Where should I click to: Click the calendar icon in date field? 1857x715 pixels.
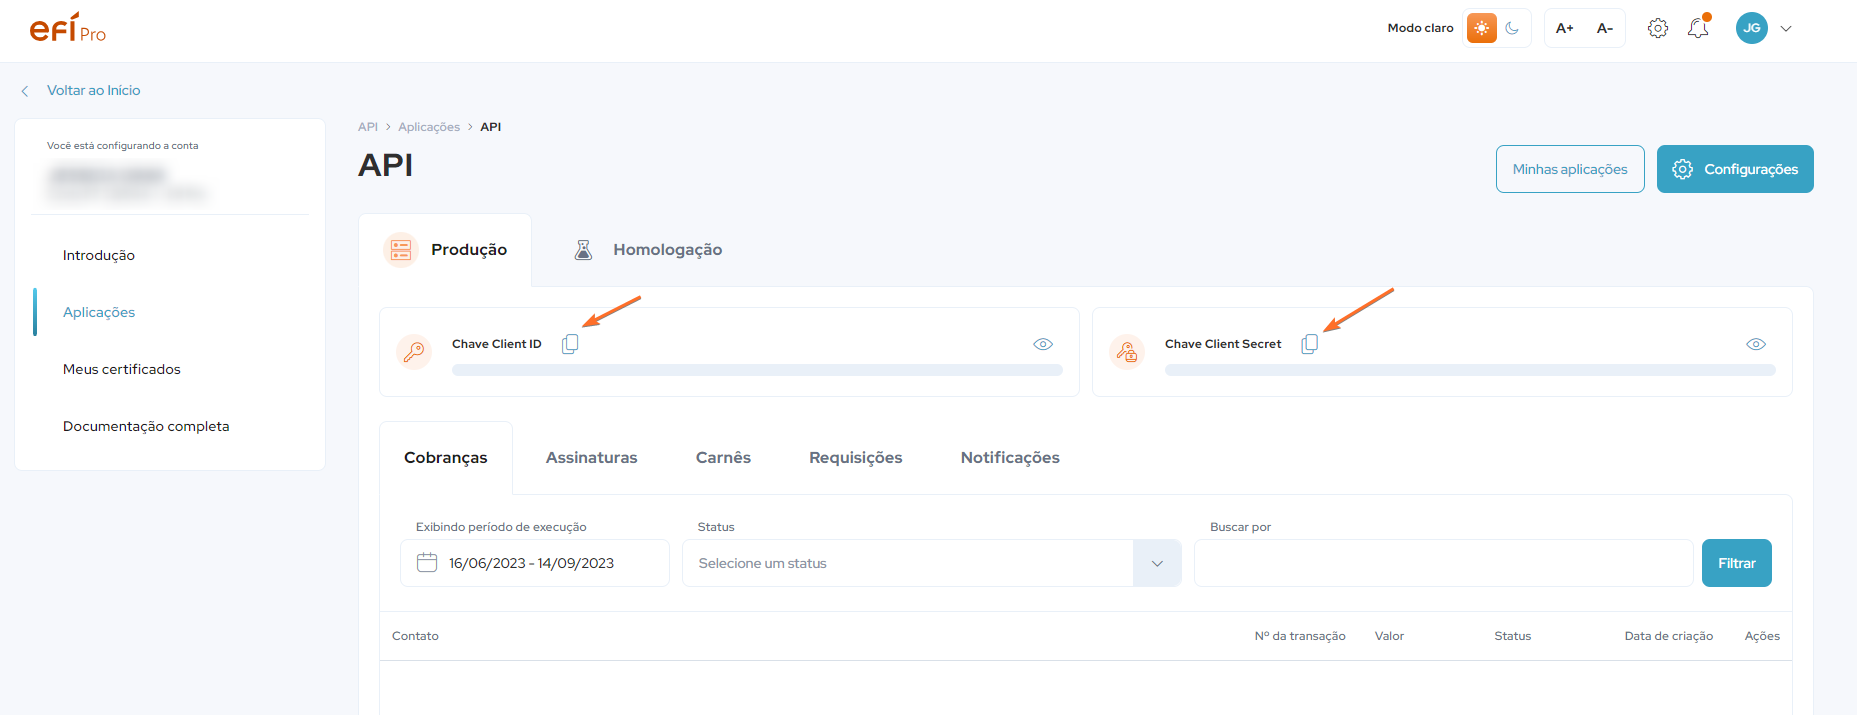click(427, 563)
